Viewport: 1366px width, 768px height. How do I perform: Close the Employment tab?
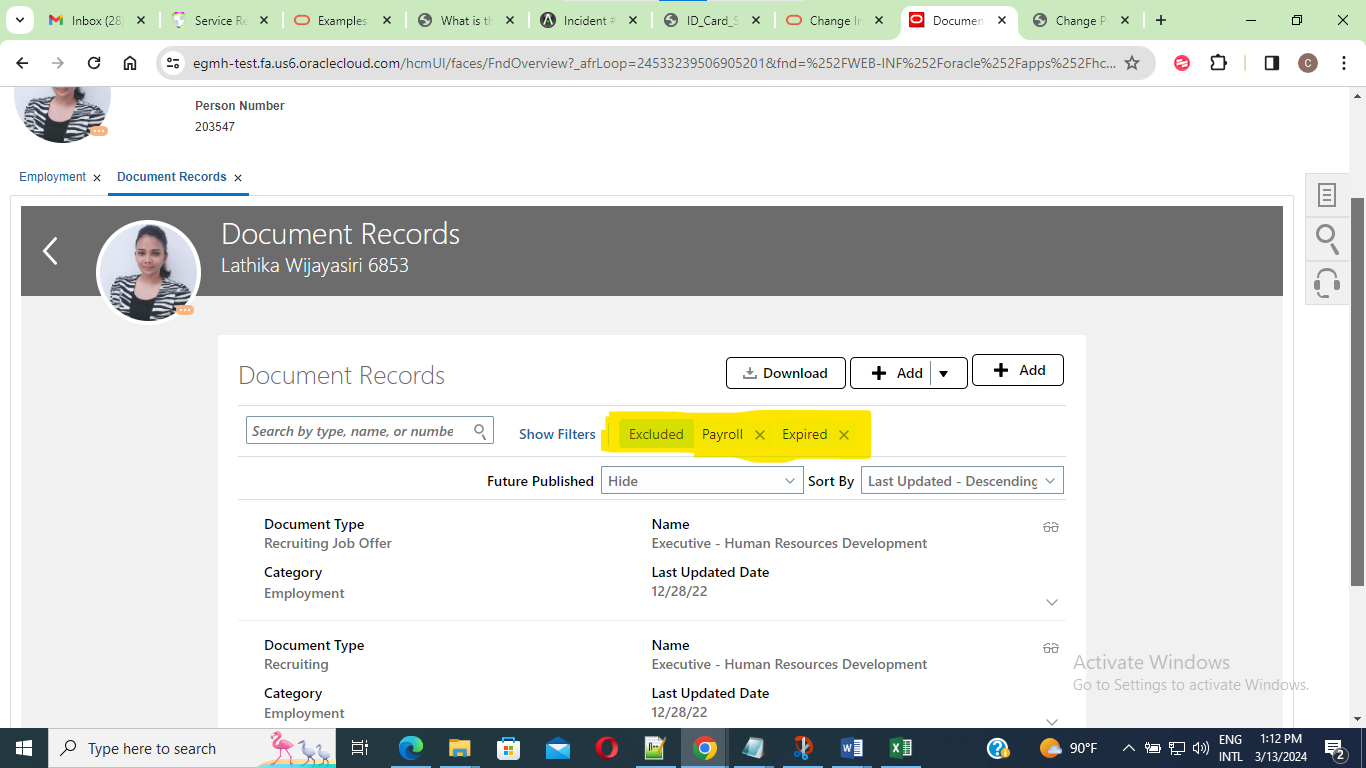(97, 178)
